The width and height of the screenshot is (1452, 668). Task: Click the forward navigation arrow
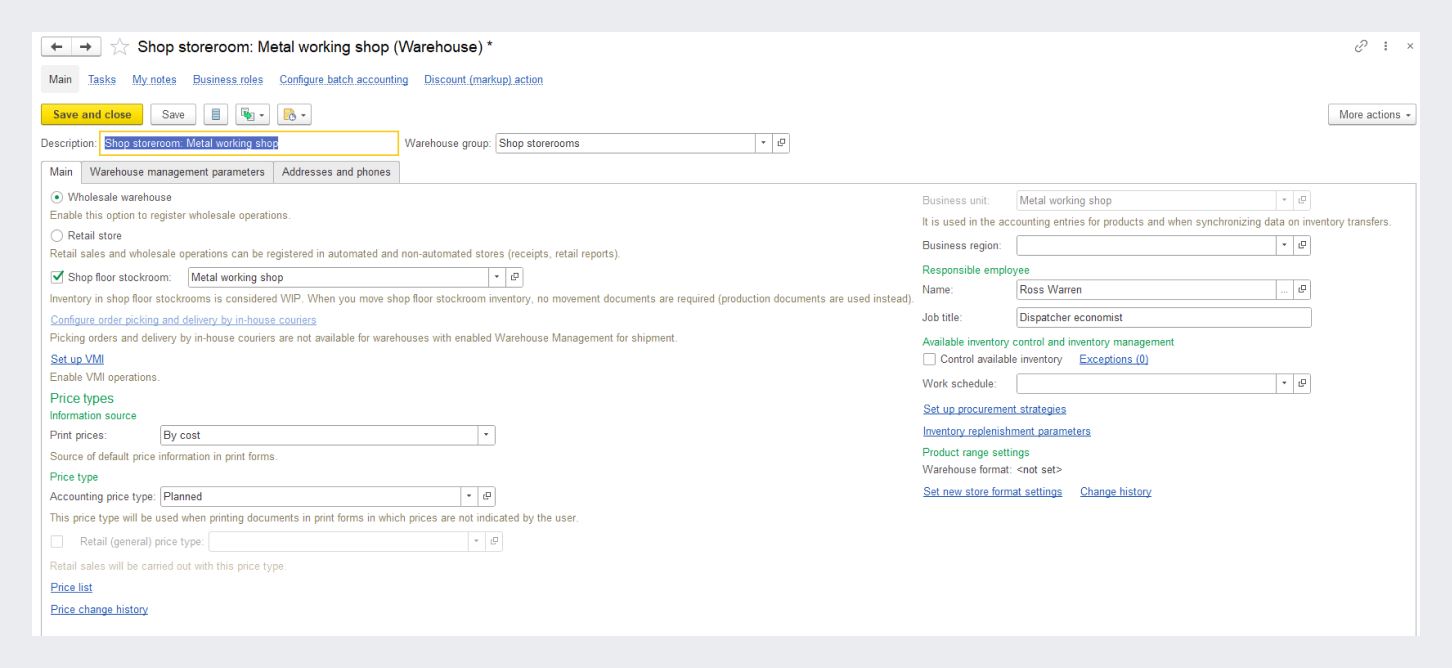pyautogui.click(x=86, y=47)
